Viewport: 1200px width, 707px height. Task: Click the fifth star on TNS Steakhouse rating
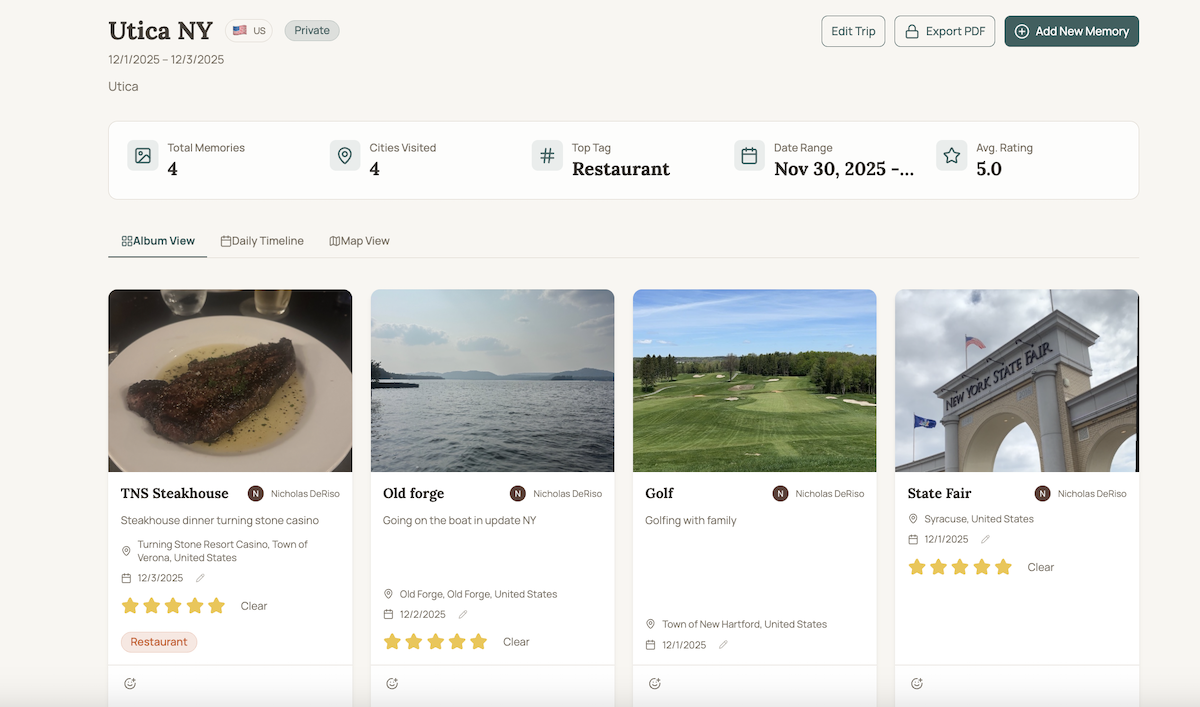217,606
